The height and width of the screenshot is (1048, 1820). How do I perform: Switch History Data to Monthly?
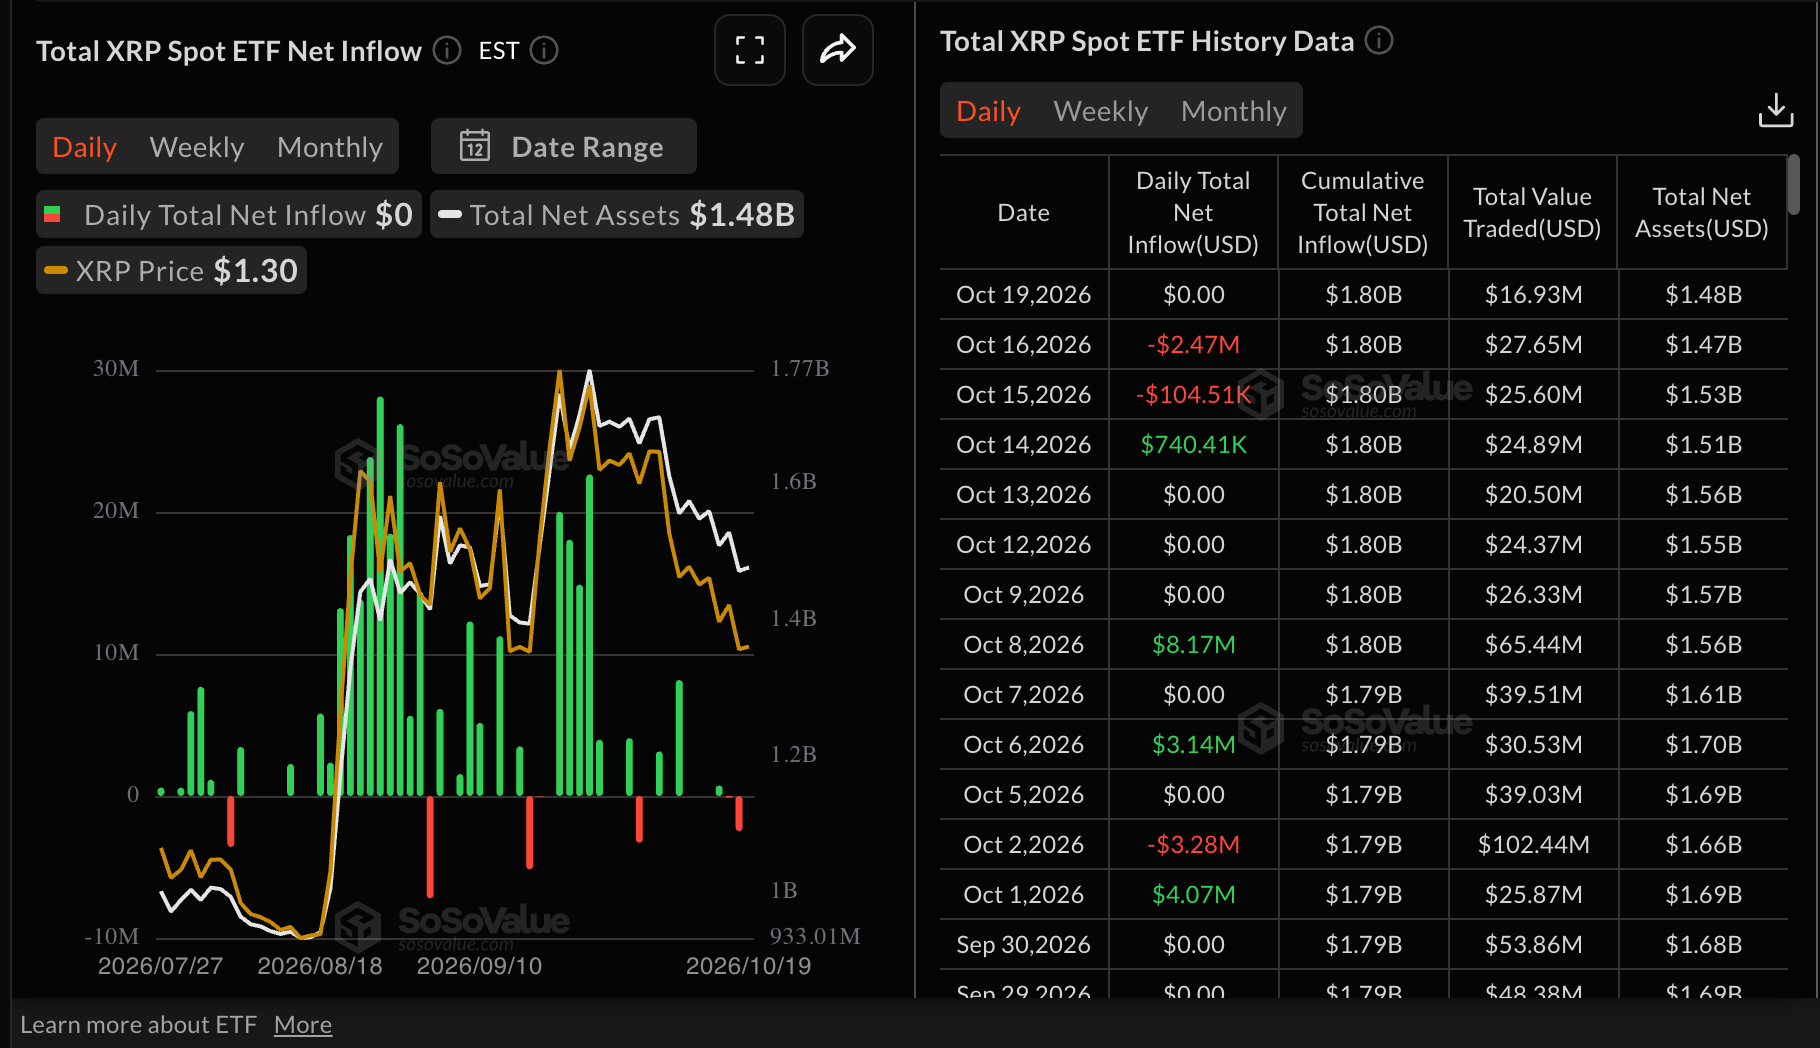coord(1234,111)
